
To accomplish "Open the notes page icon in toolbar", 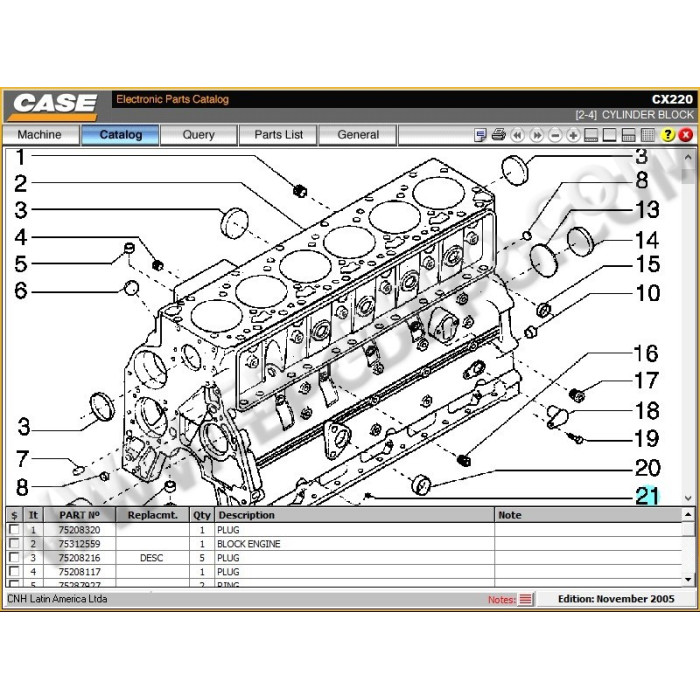I will (x=480, y=135).
